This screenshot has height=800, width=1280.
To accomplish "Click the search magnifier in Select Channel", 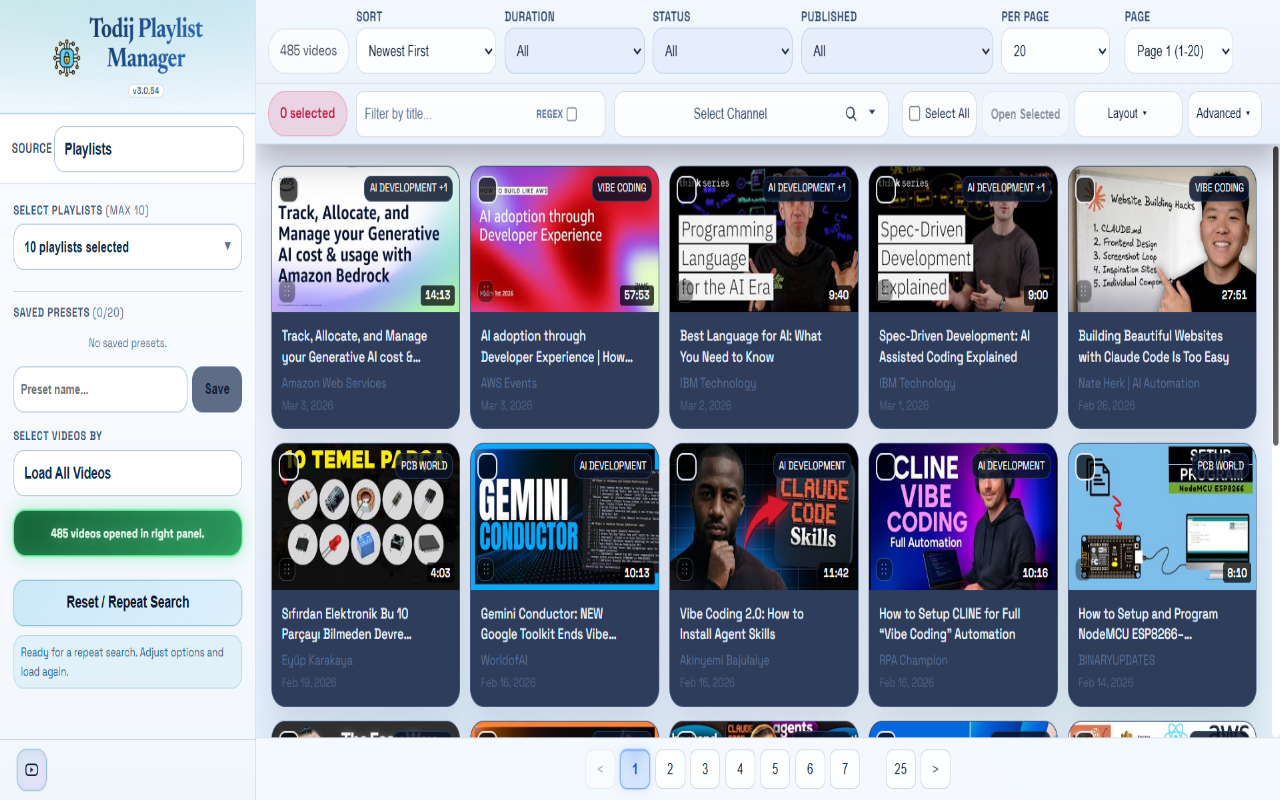I will pos(851,114).
